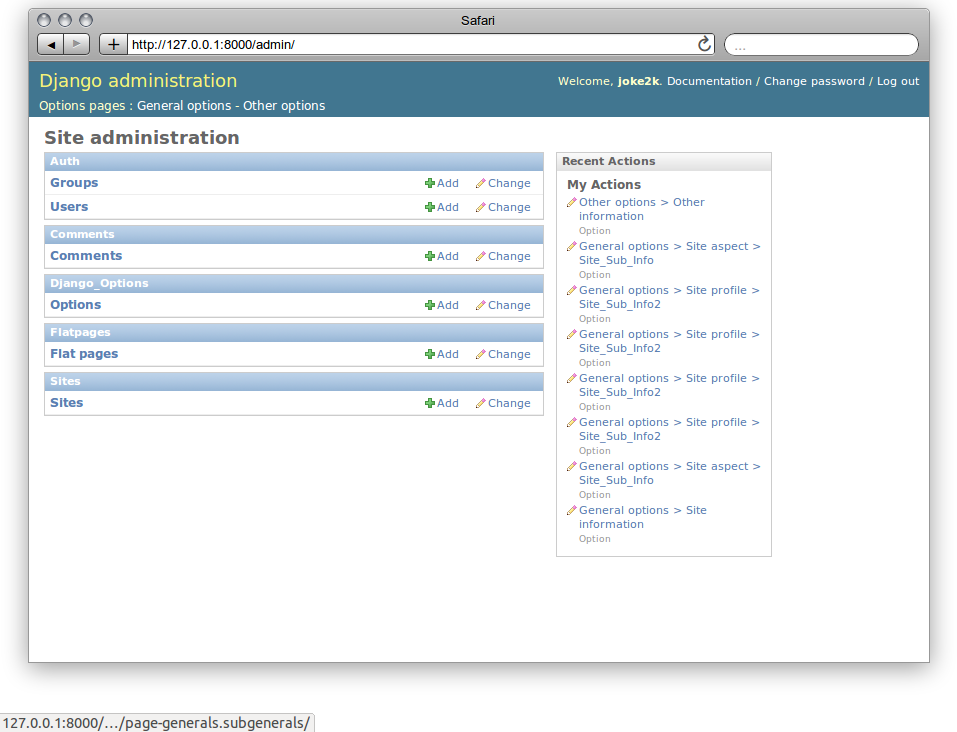Open the Groups model link
Viewport: 957px width, 732px height.
(x=74, y=183)
